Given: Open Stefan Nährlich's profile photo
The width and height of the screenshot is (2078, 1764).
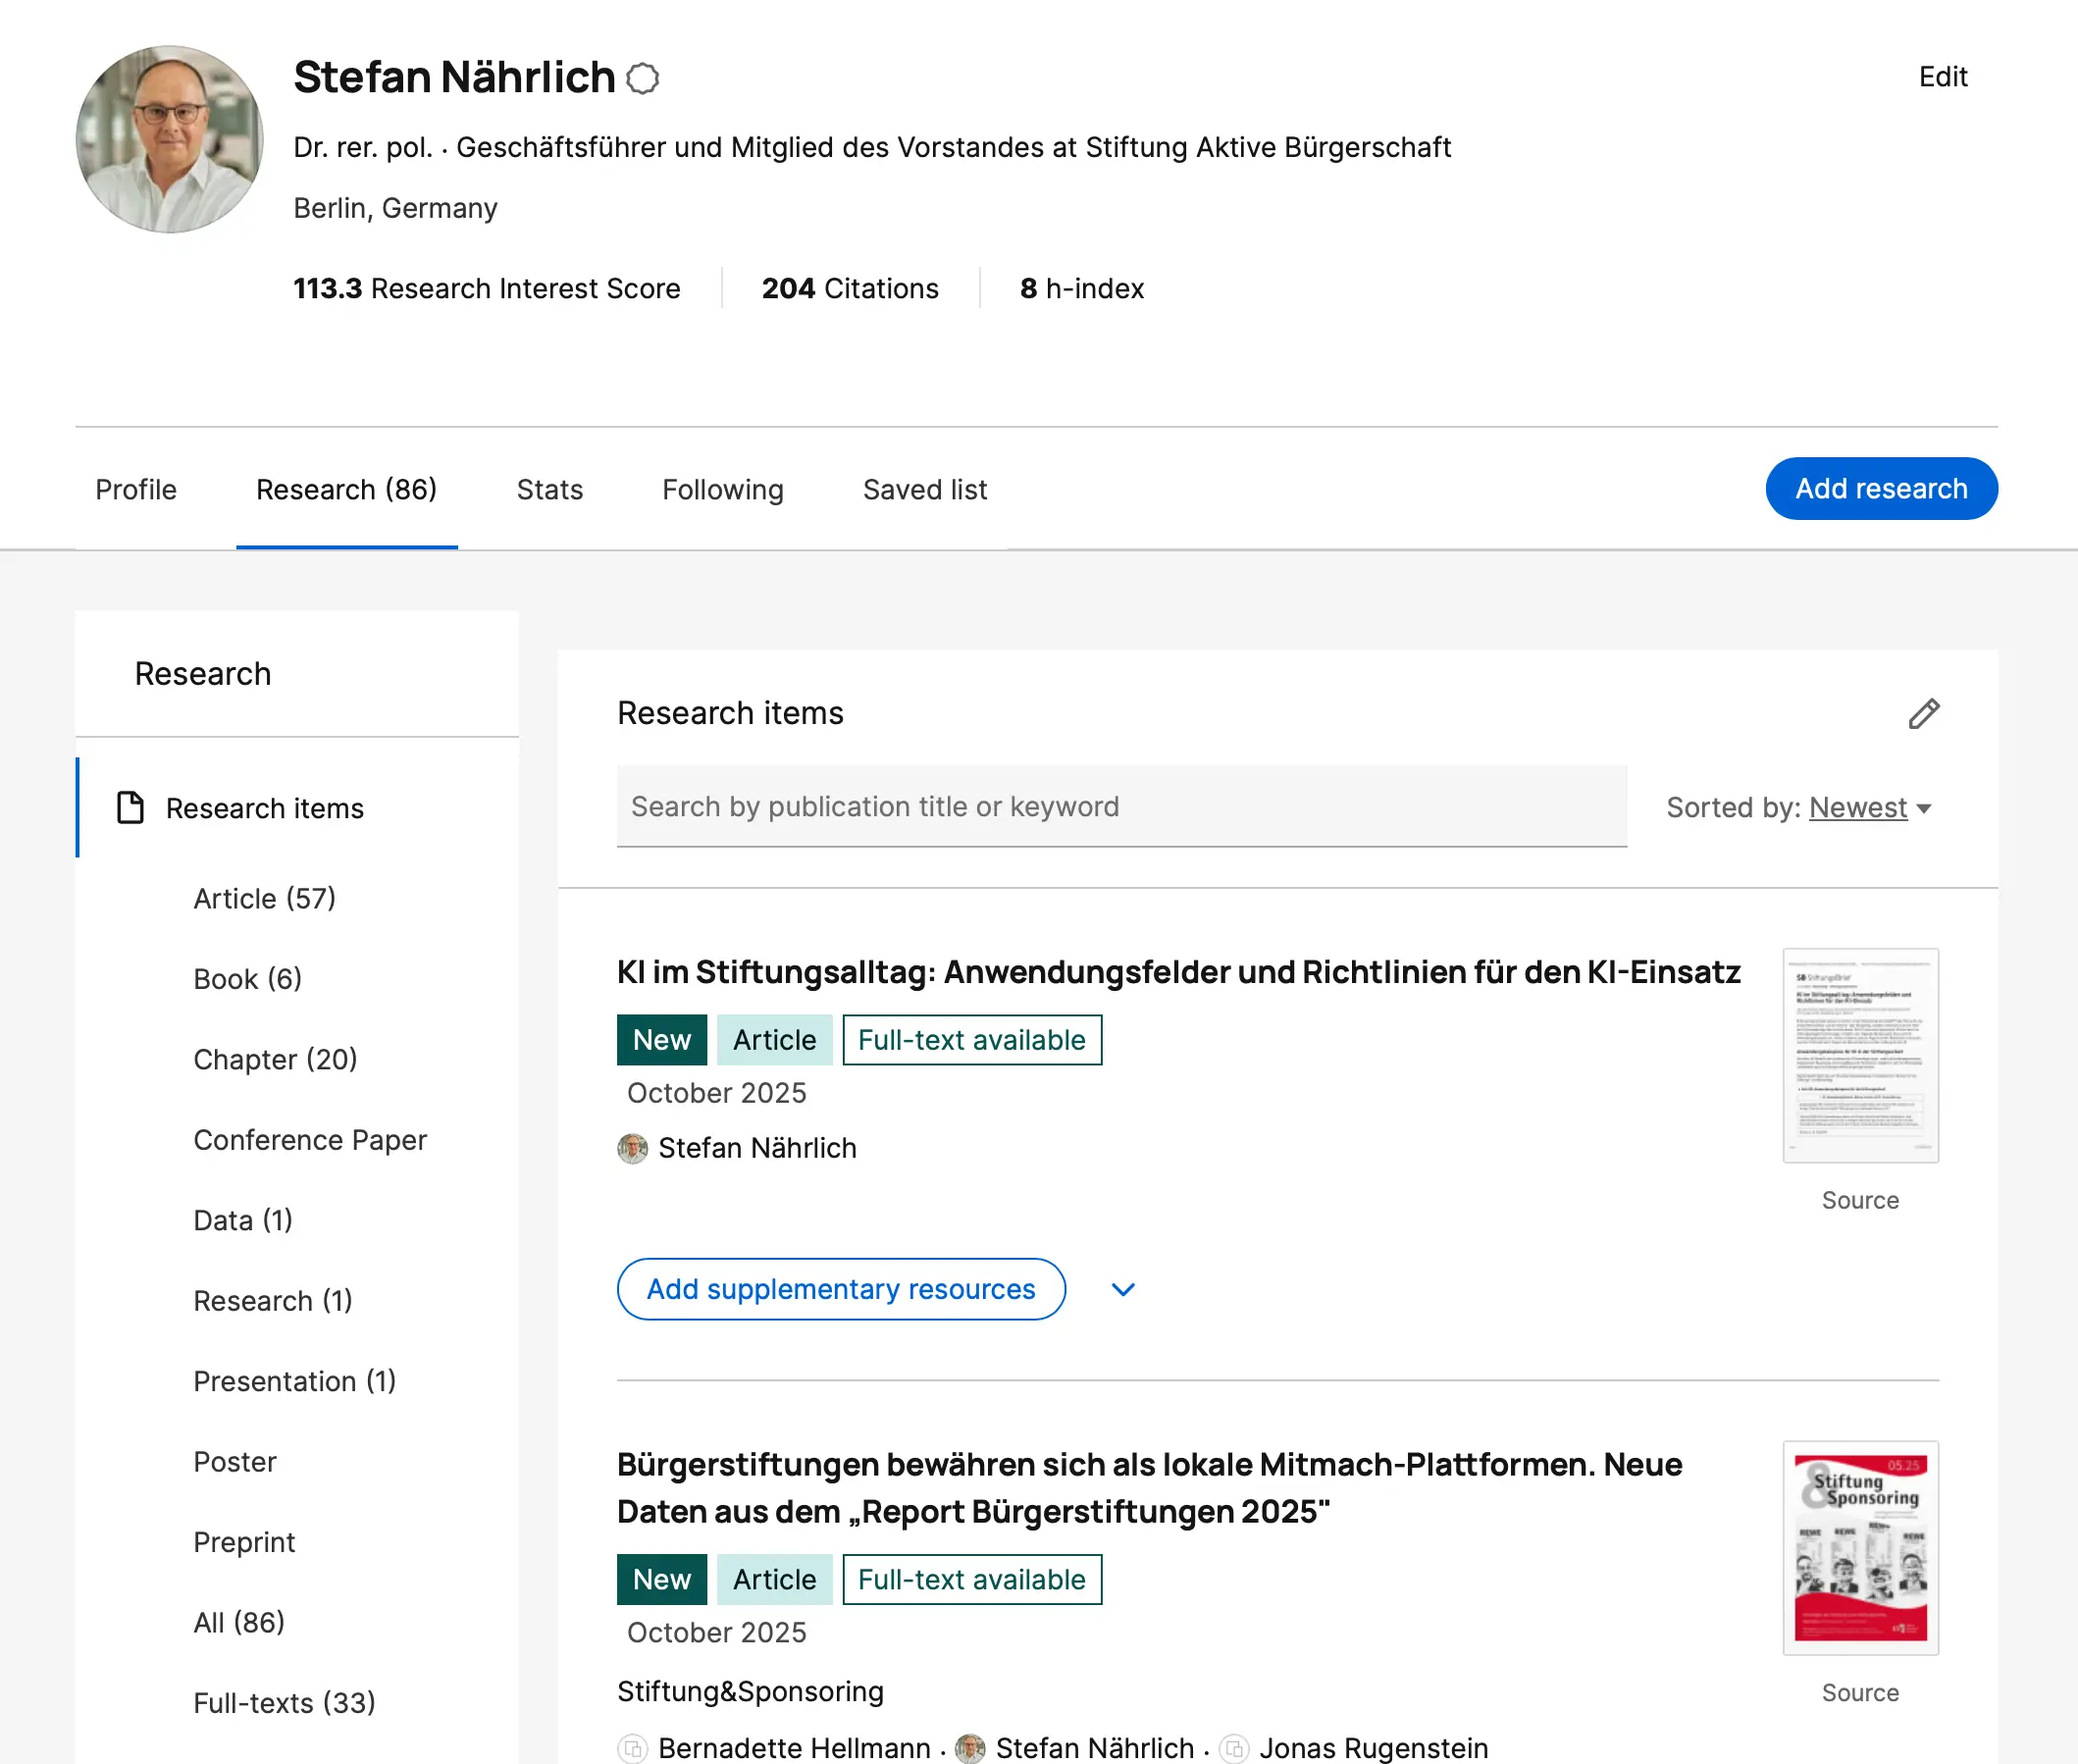Looking at the screenshot, I should [170, 139].
